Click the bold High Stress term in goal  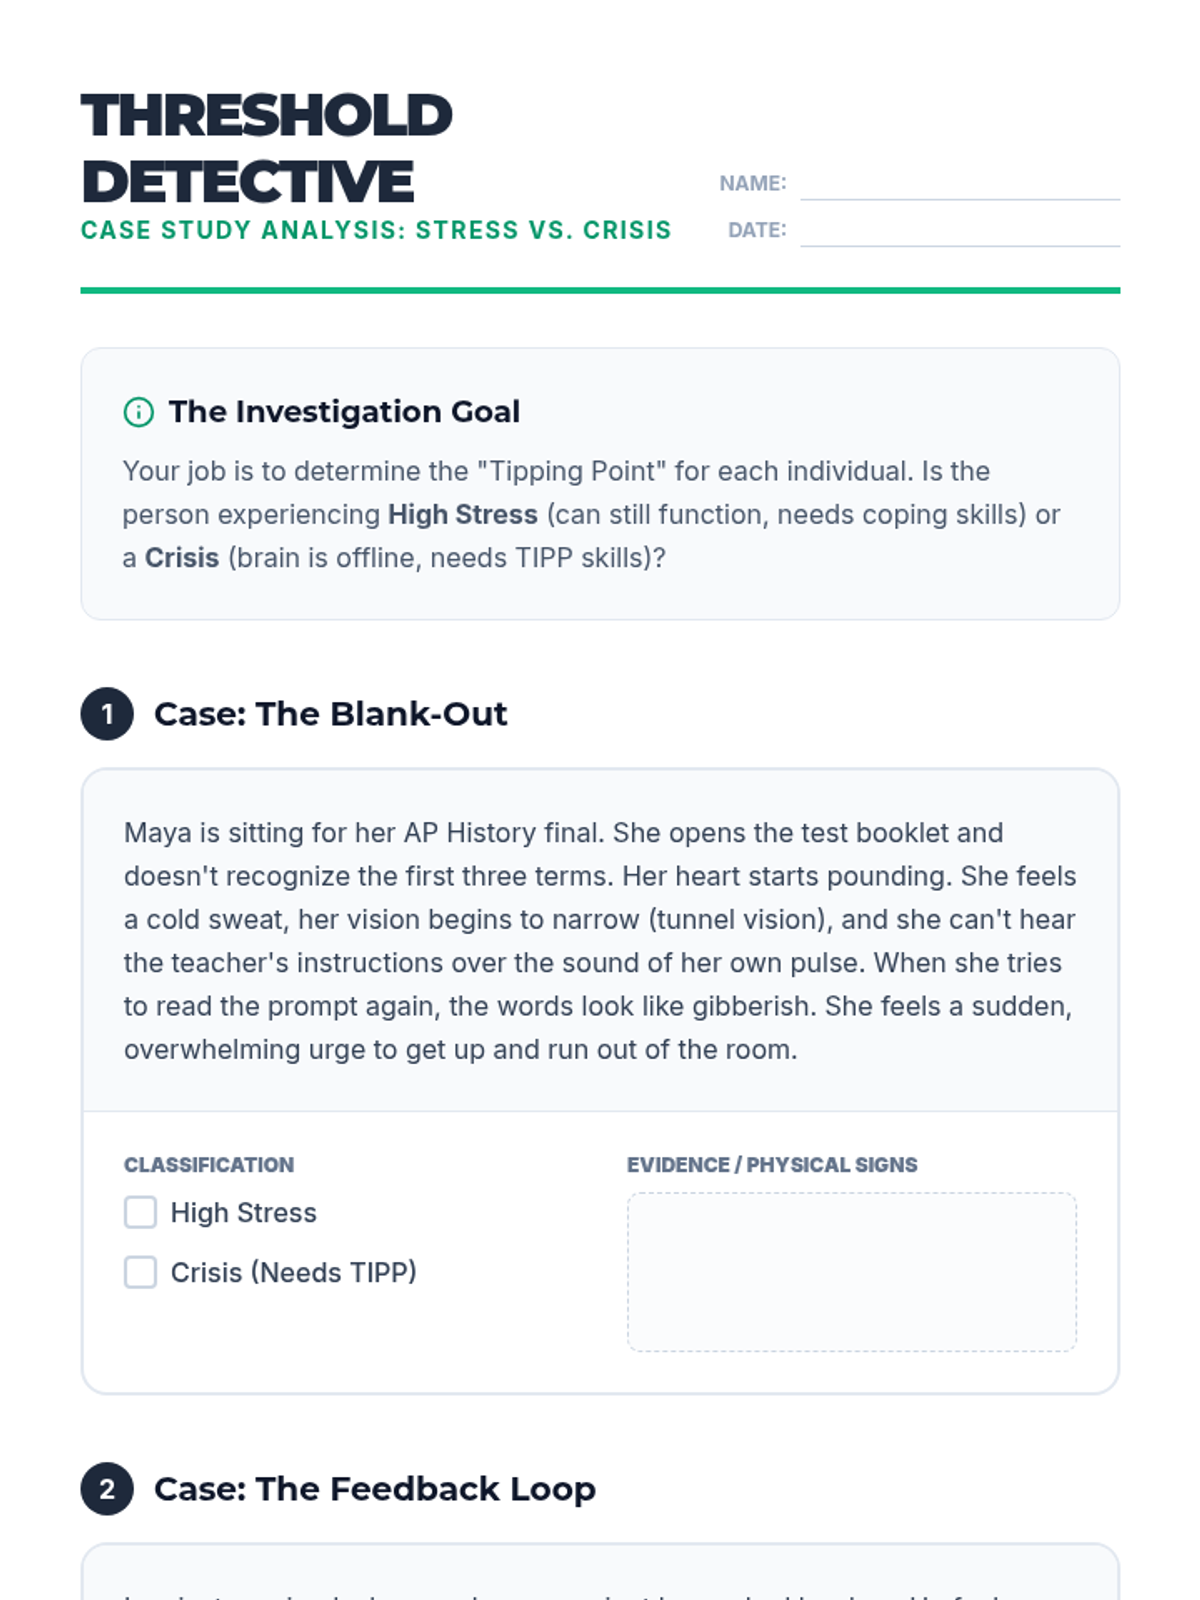462,515
